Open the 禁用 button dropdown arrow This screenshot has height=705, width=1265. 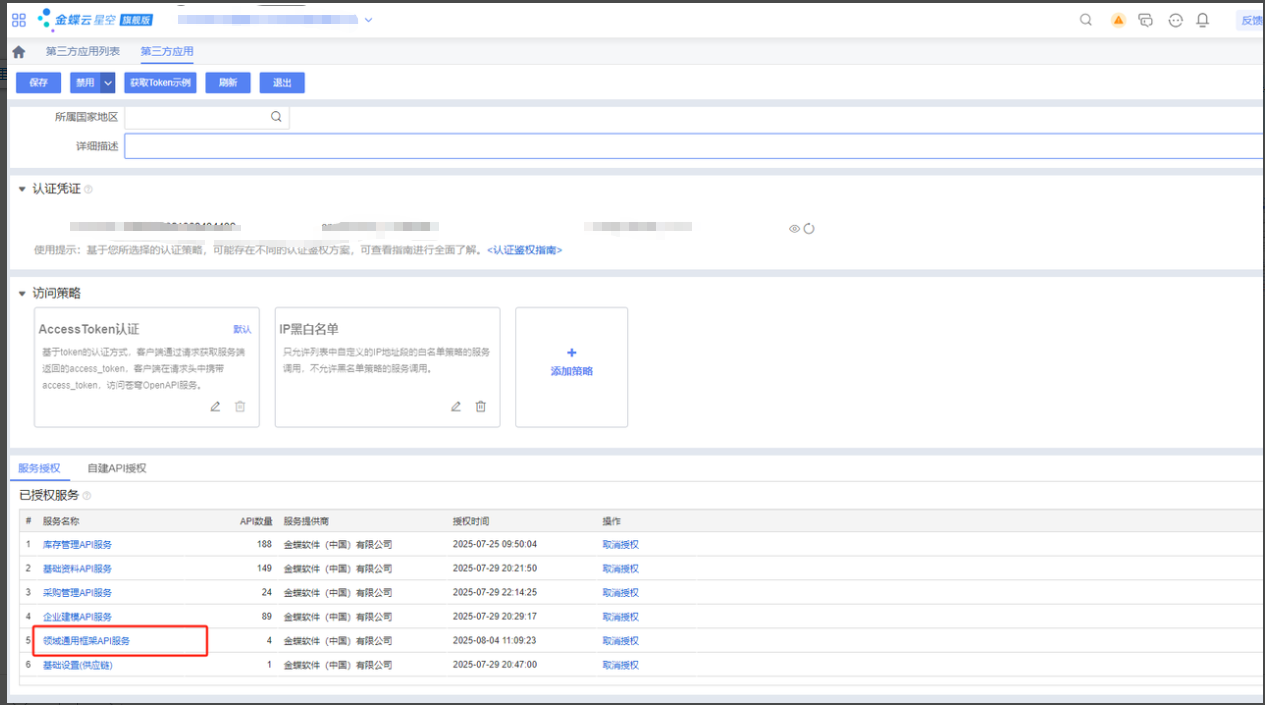pyautogui.click(x=108, y=83)
